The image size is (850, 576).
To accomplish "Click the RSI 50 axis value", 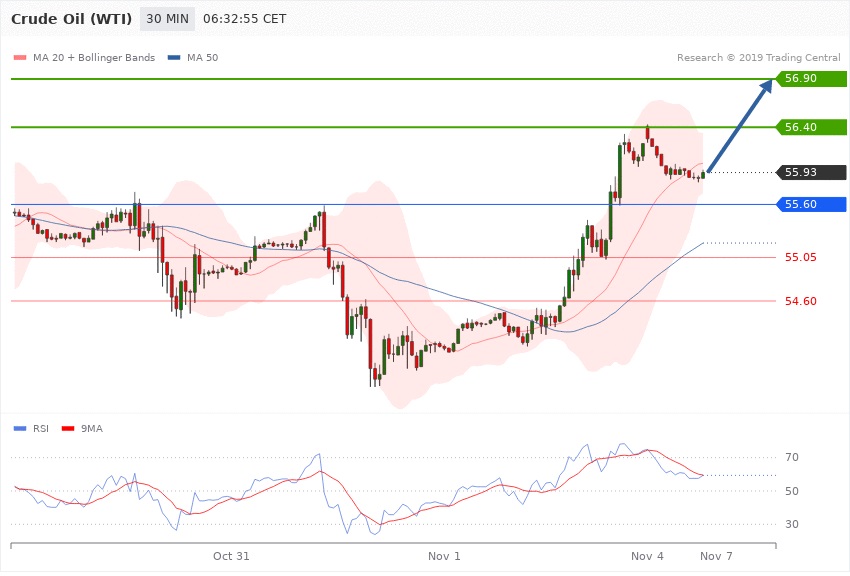I will click(x=792, y=491).
